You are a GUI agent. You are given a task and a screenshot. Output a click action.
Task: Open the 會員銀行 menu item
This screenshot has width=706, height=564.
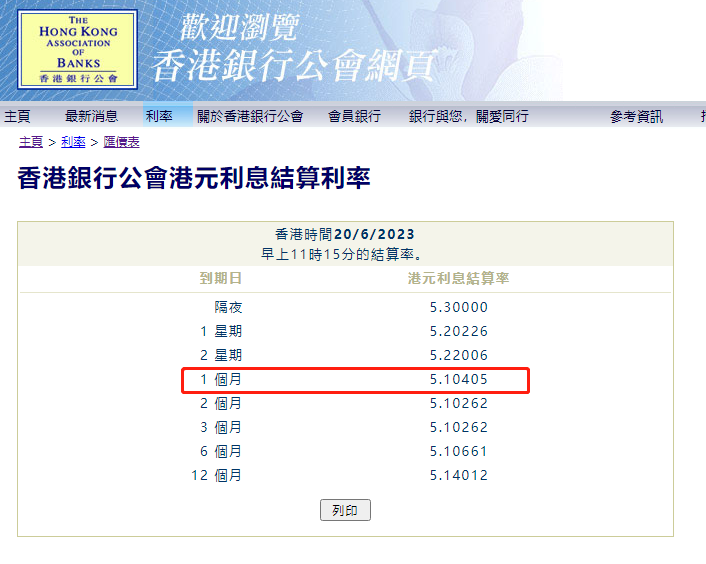point(354,116)
